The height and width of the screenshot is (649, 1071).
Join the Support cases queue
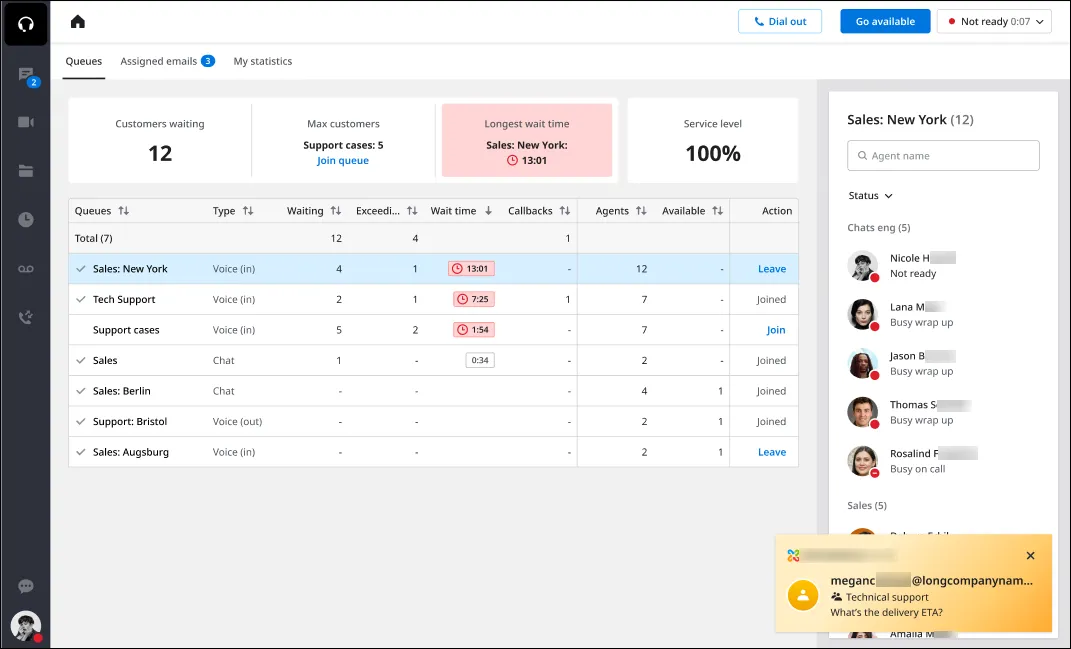tap(776, 330)
